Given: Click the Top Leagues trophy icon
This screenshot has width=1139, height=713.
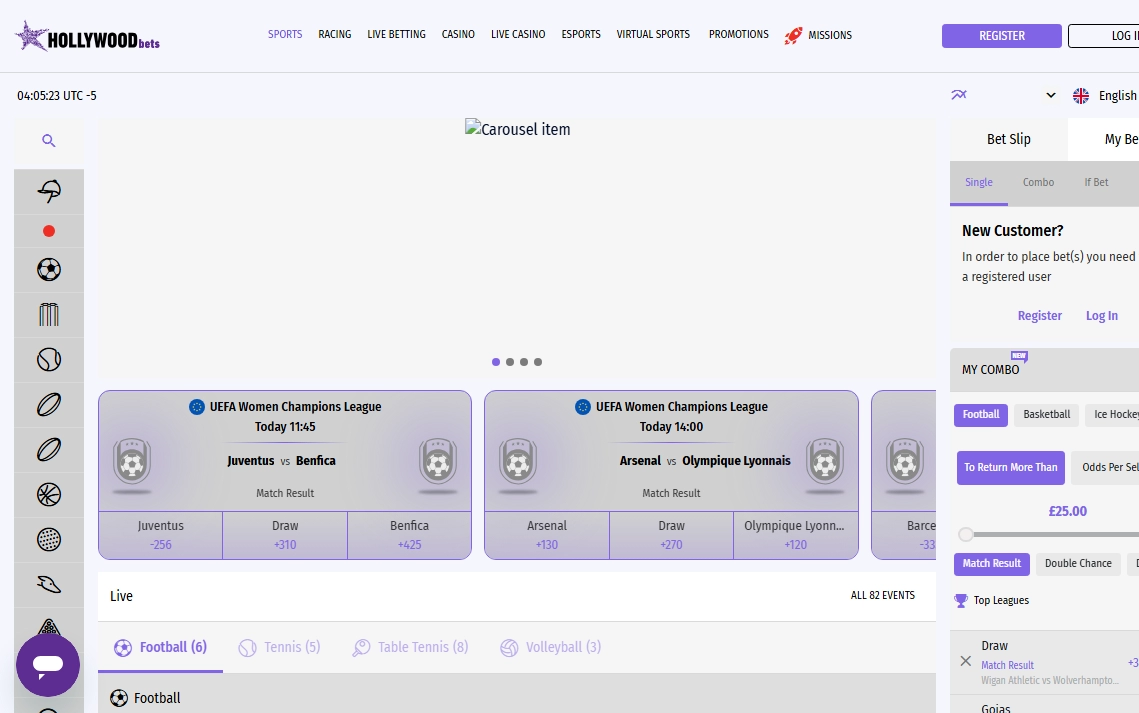Looking at the screenshot, I should (x=961, y=600).
